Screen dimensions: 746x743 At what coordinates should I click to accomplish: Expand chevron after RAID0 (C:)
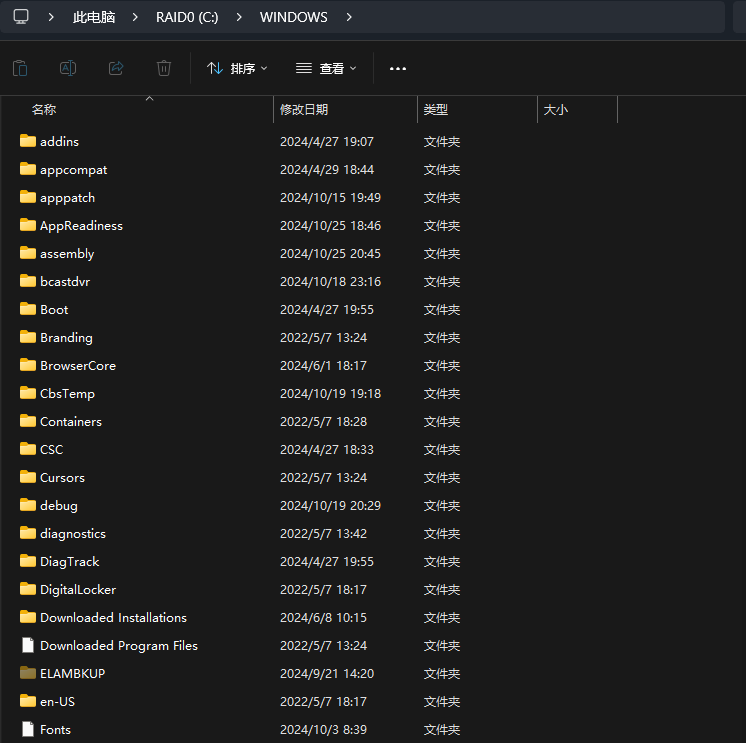tap(239, 17)
